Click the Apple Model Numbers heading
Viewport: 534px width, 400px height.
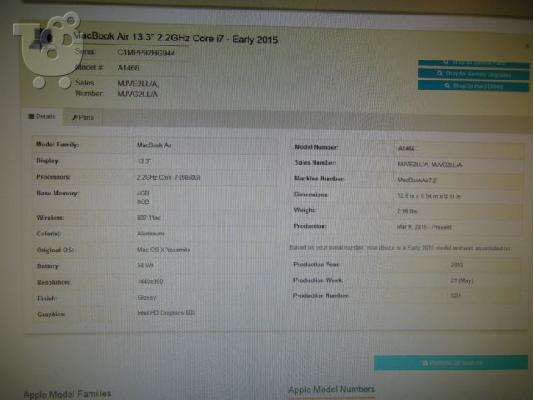coord(331,389)
